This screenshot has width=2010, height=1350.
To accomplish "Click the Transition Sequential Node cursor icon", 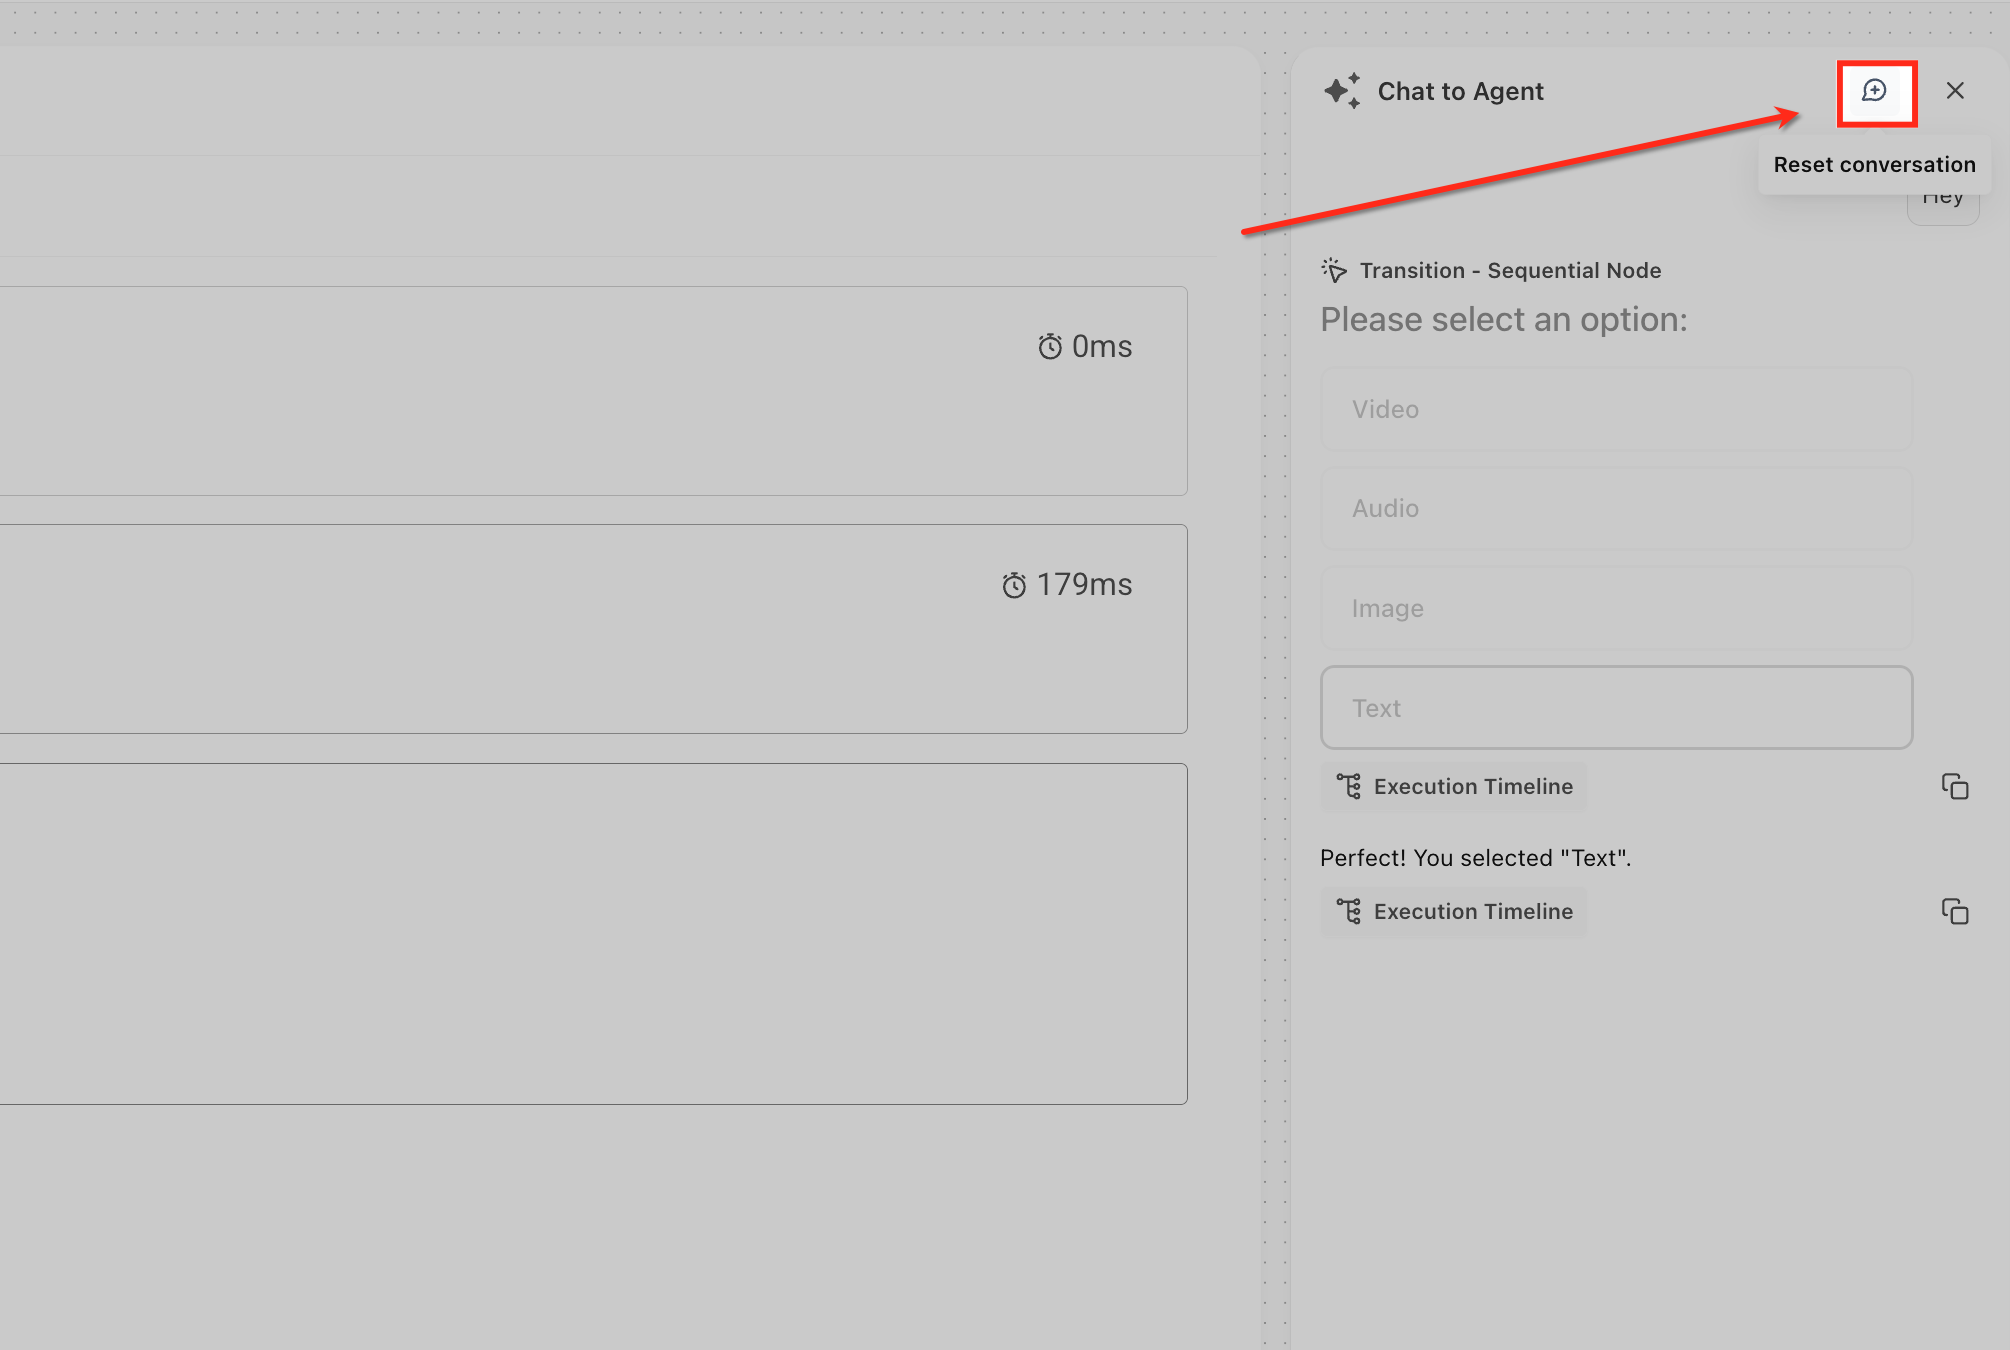I will click(x=1335, y=270).
